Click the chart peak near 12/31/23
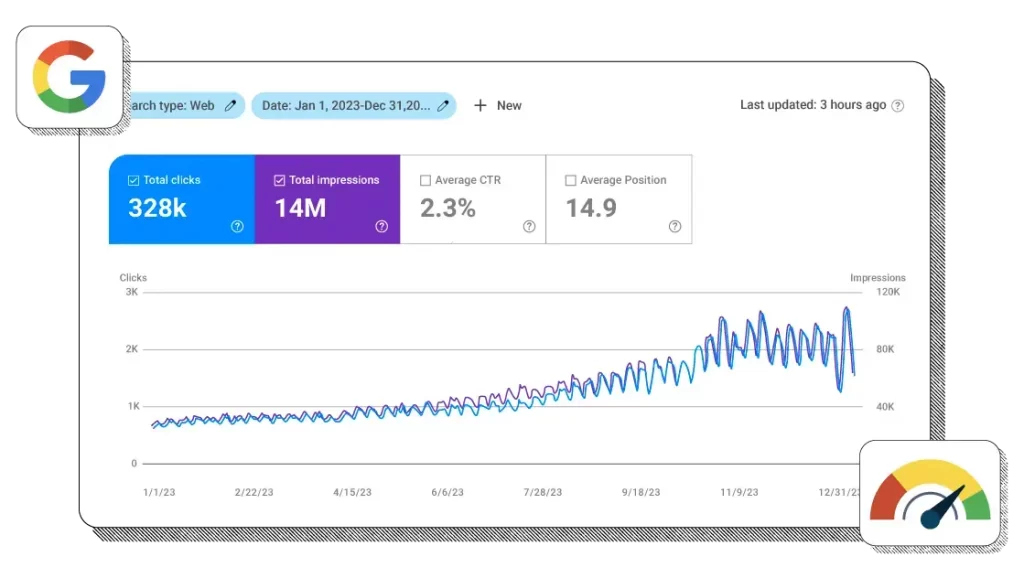This screenshot has height=578, width=1024. (847, 309)
